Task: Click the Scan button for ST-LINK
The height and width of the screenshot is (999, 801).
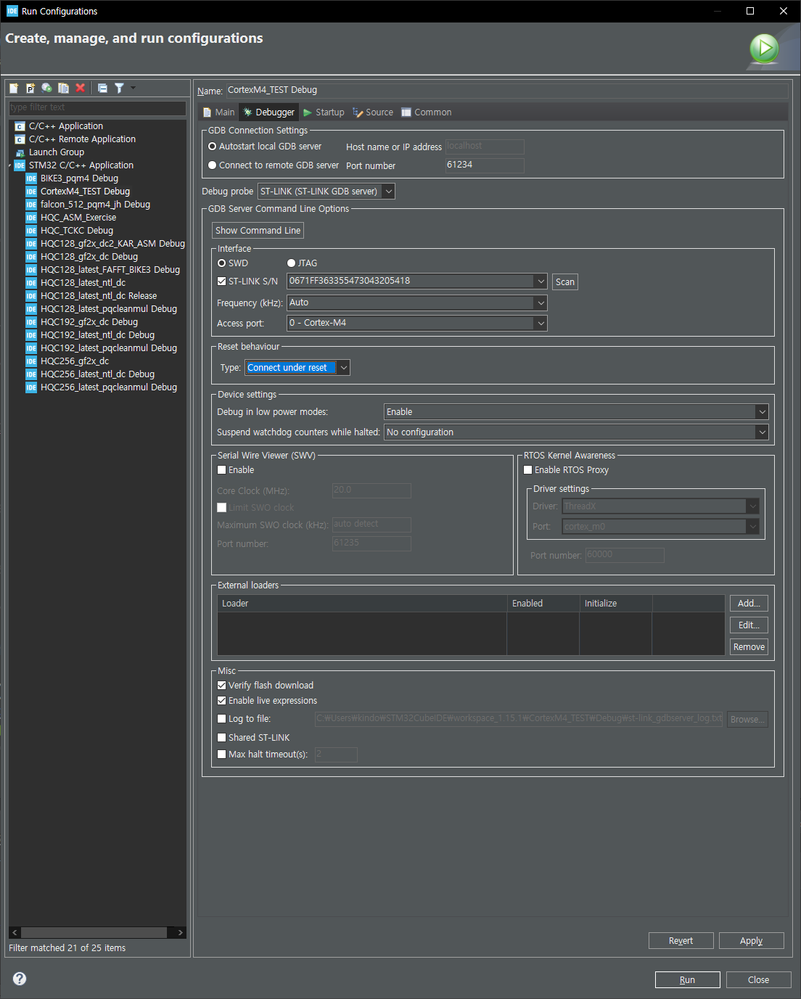Action: click(x=565, y=282)
